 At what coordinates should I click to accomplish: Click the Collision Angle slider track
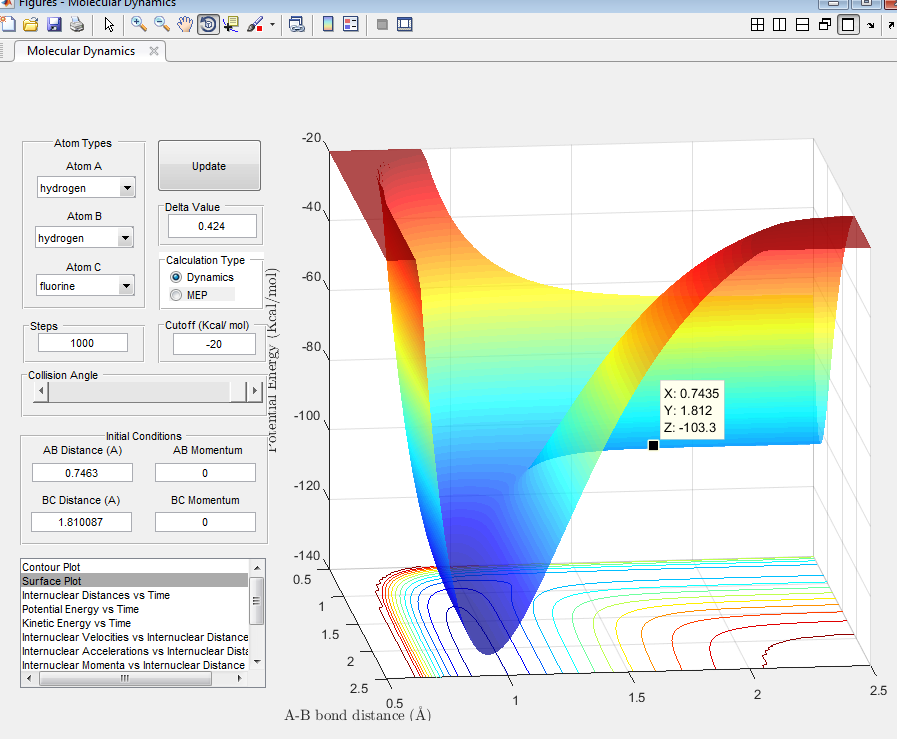140,392
